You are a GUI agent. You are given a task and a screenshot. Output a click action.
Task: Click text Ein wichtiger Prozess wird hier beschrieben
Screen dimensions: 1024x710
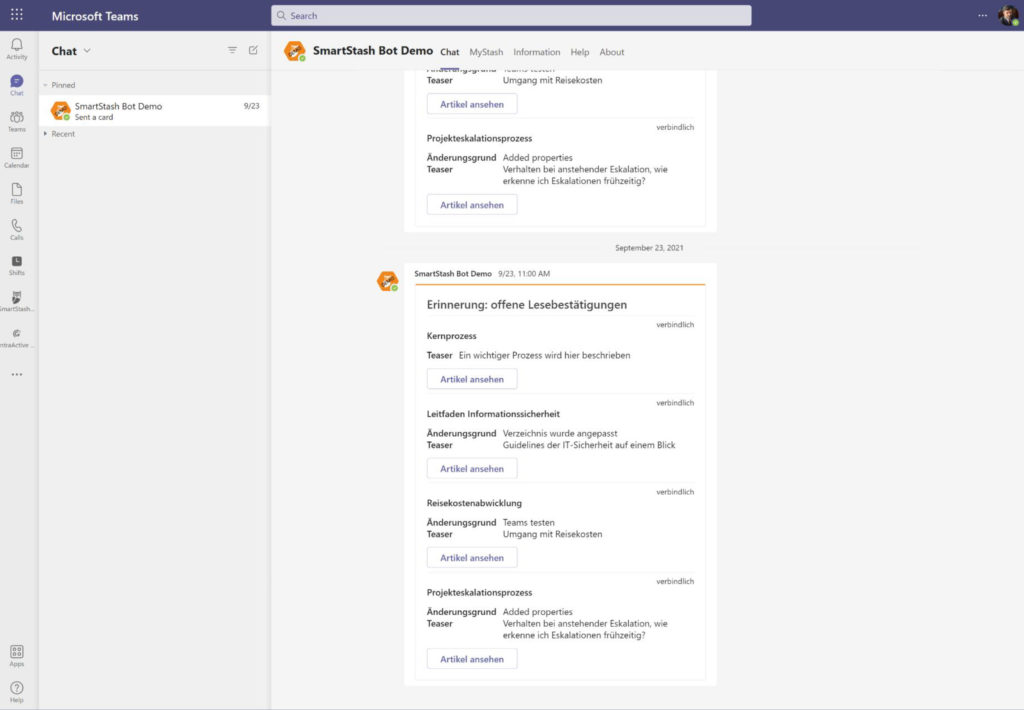click(544, 355)
